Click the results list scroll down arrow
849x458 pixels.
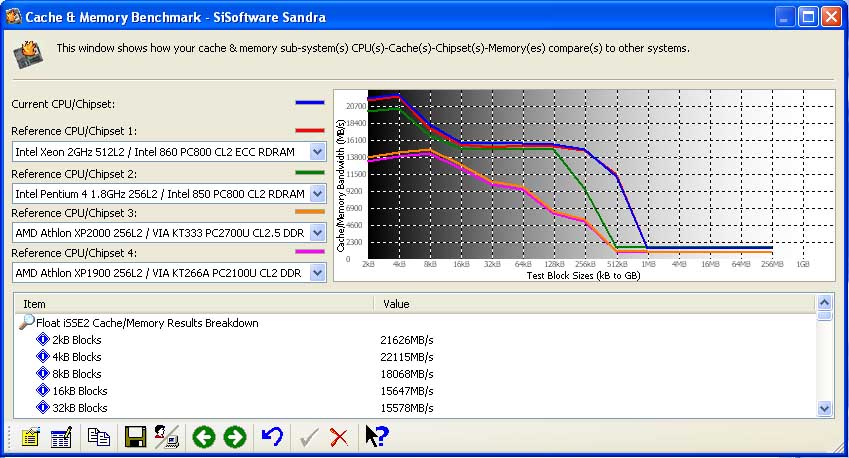(x=824, y=409)
